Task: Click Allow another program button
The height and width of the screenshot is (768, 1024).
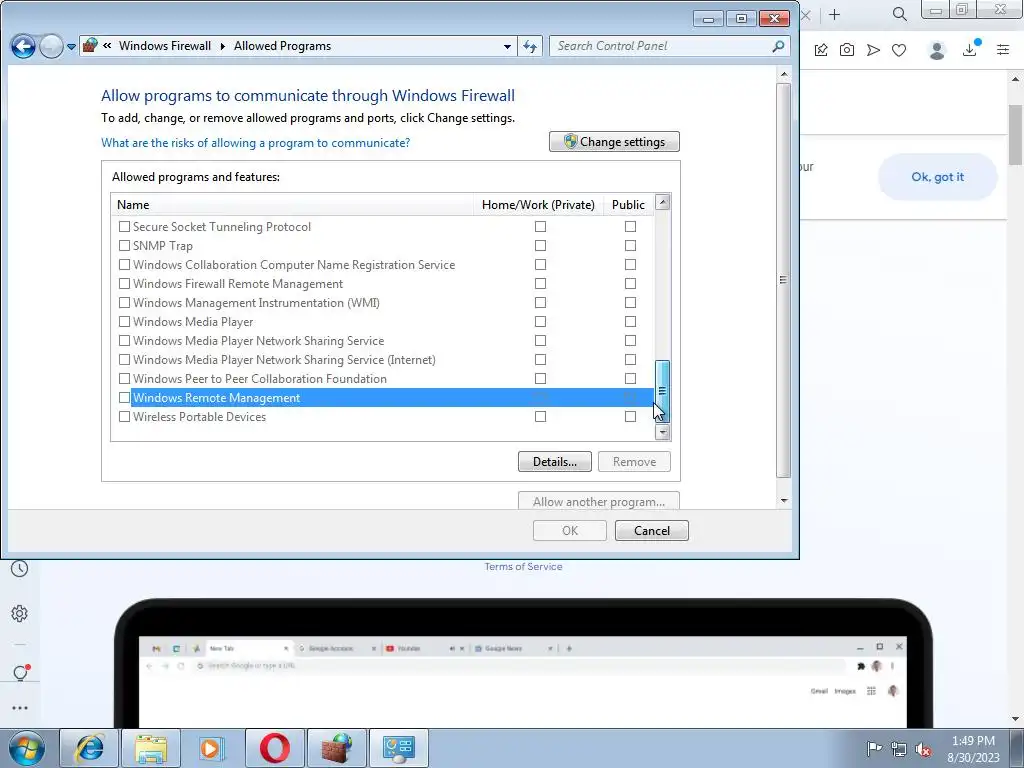Action: tap(599, 501)
